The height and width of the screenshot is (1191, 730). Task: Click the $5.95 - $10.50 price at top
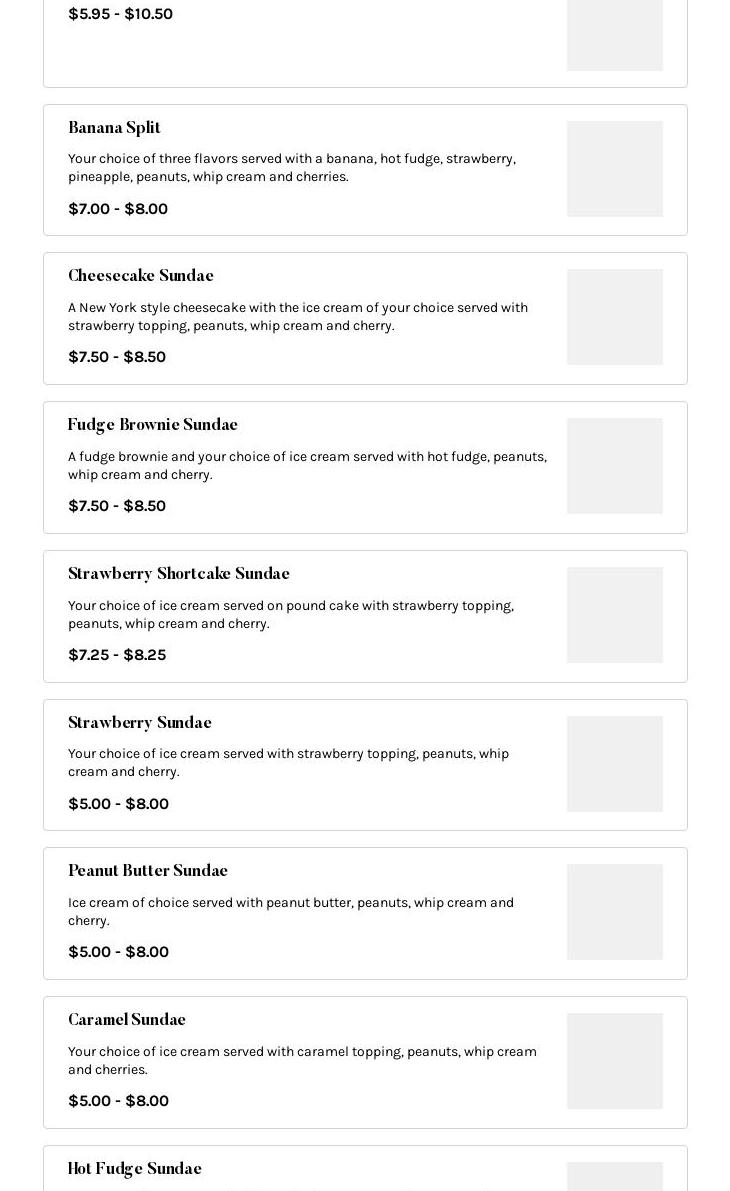[120, 14]
